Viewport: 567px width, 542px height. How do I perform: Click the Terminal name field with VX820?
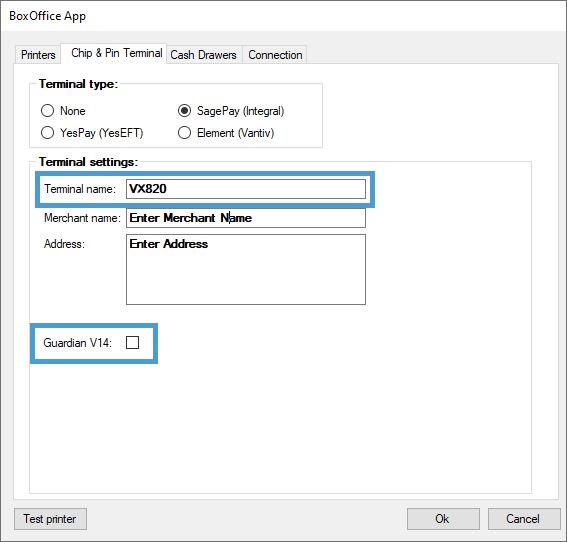point(246,189)
